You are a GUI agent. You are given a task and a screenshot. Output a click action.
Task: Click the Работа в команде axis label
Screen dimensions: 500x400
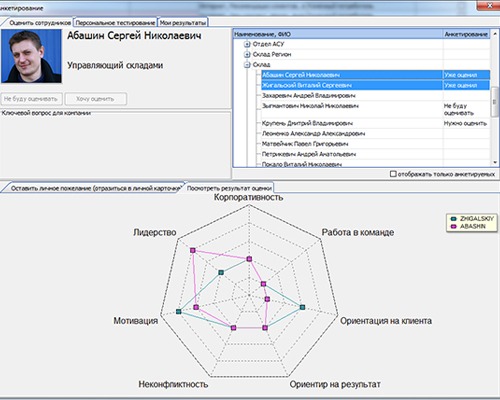[x=358, y=232]
